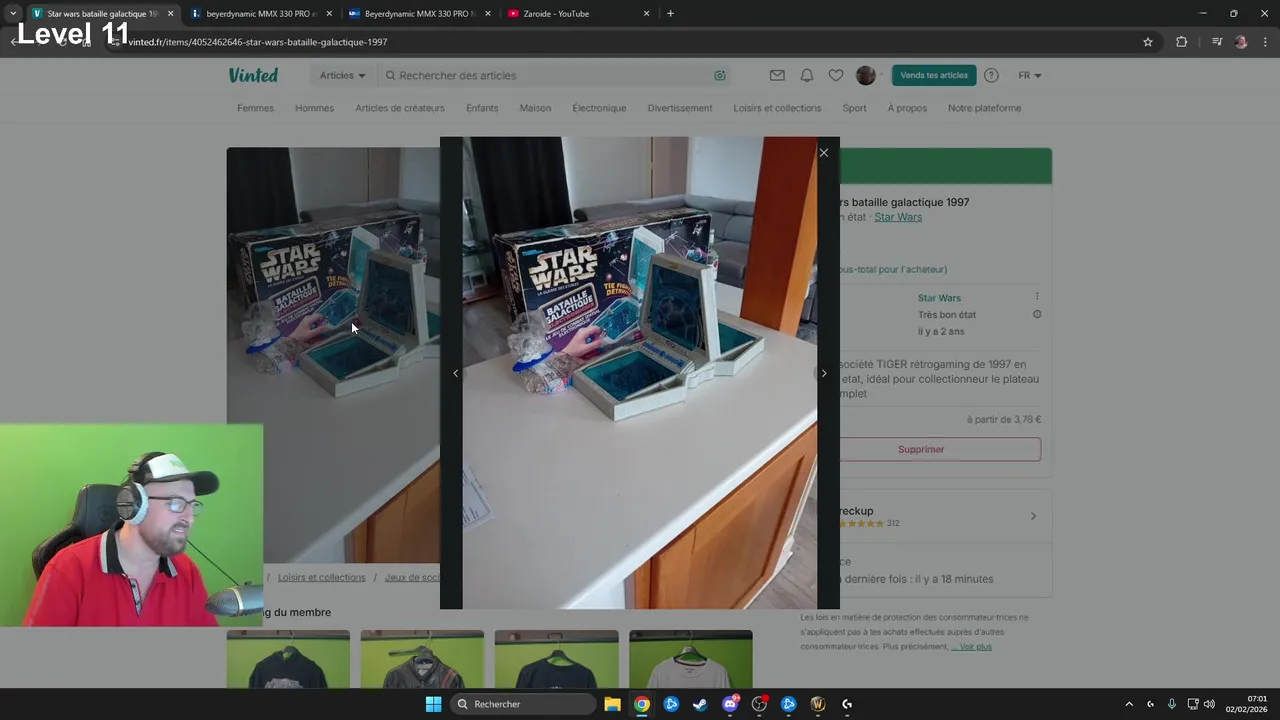
Task: Open 'Loisirs et collections' breadcrumb link
Action: [321, 578]
